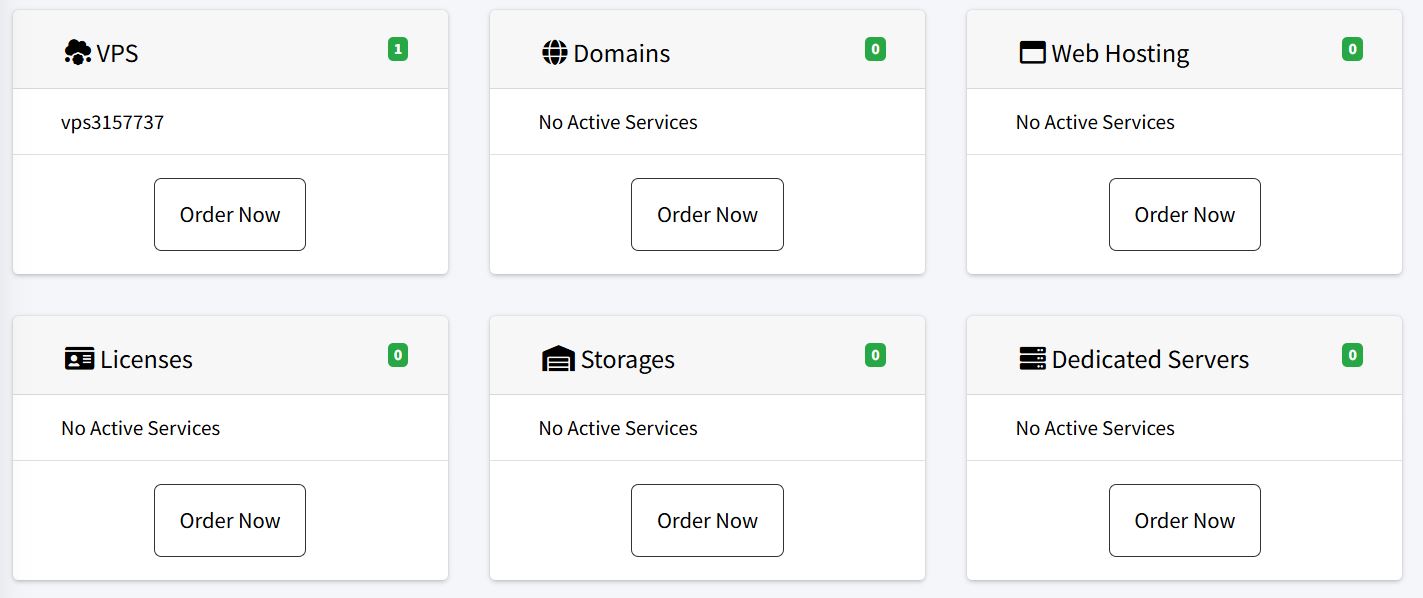Click the Dedicated Servers count badge
Viewport: 1423px width, 598px height.
point(1352,355)
